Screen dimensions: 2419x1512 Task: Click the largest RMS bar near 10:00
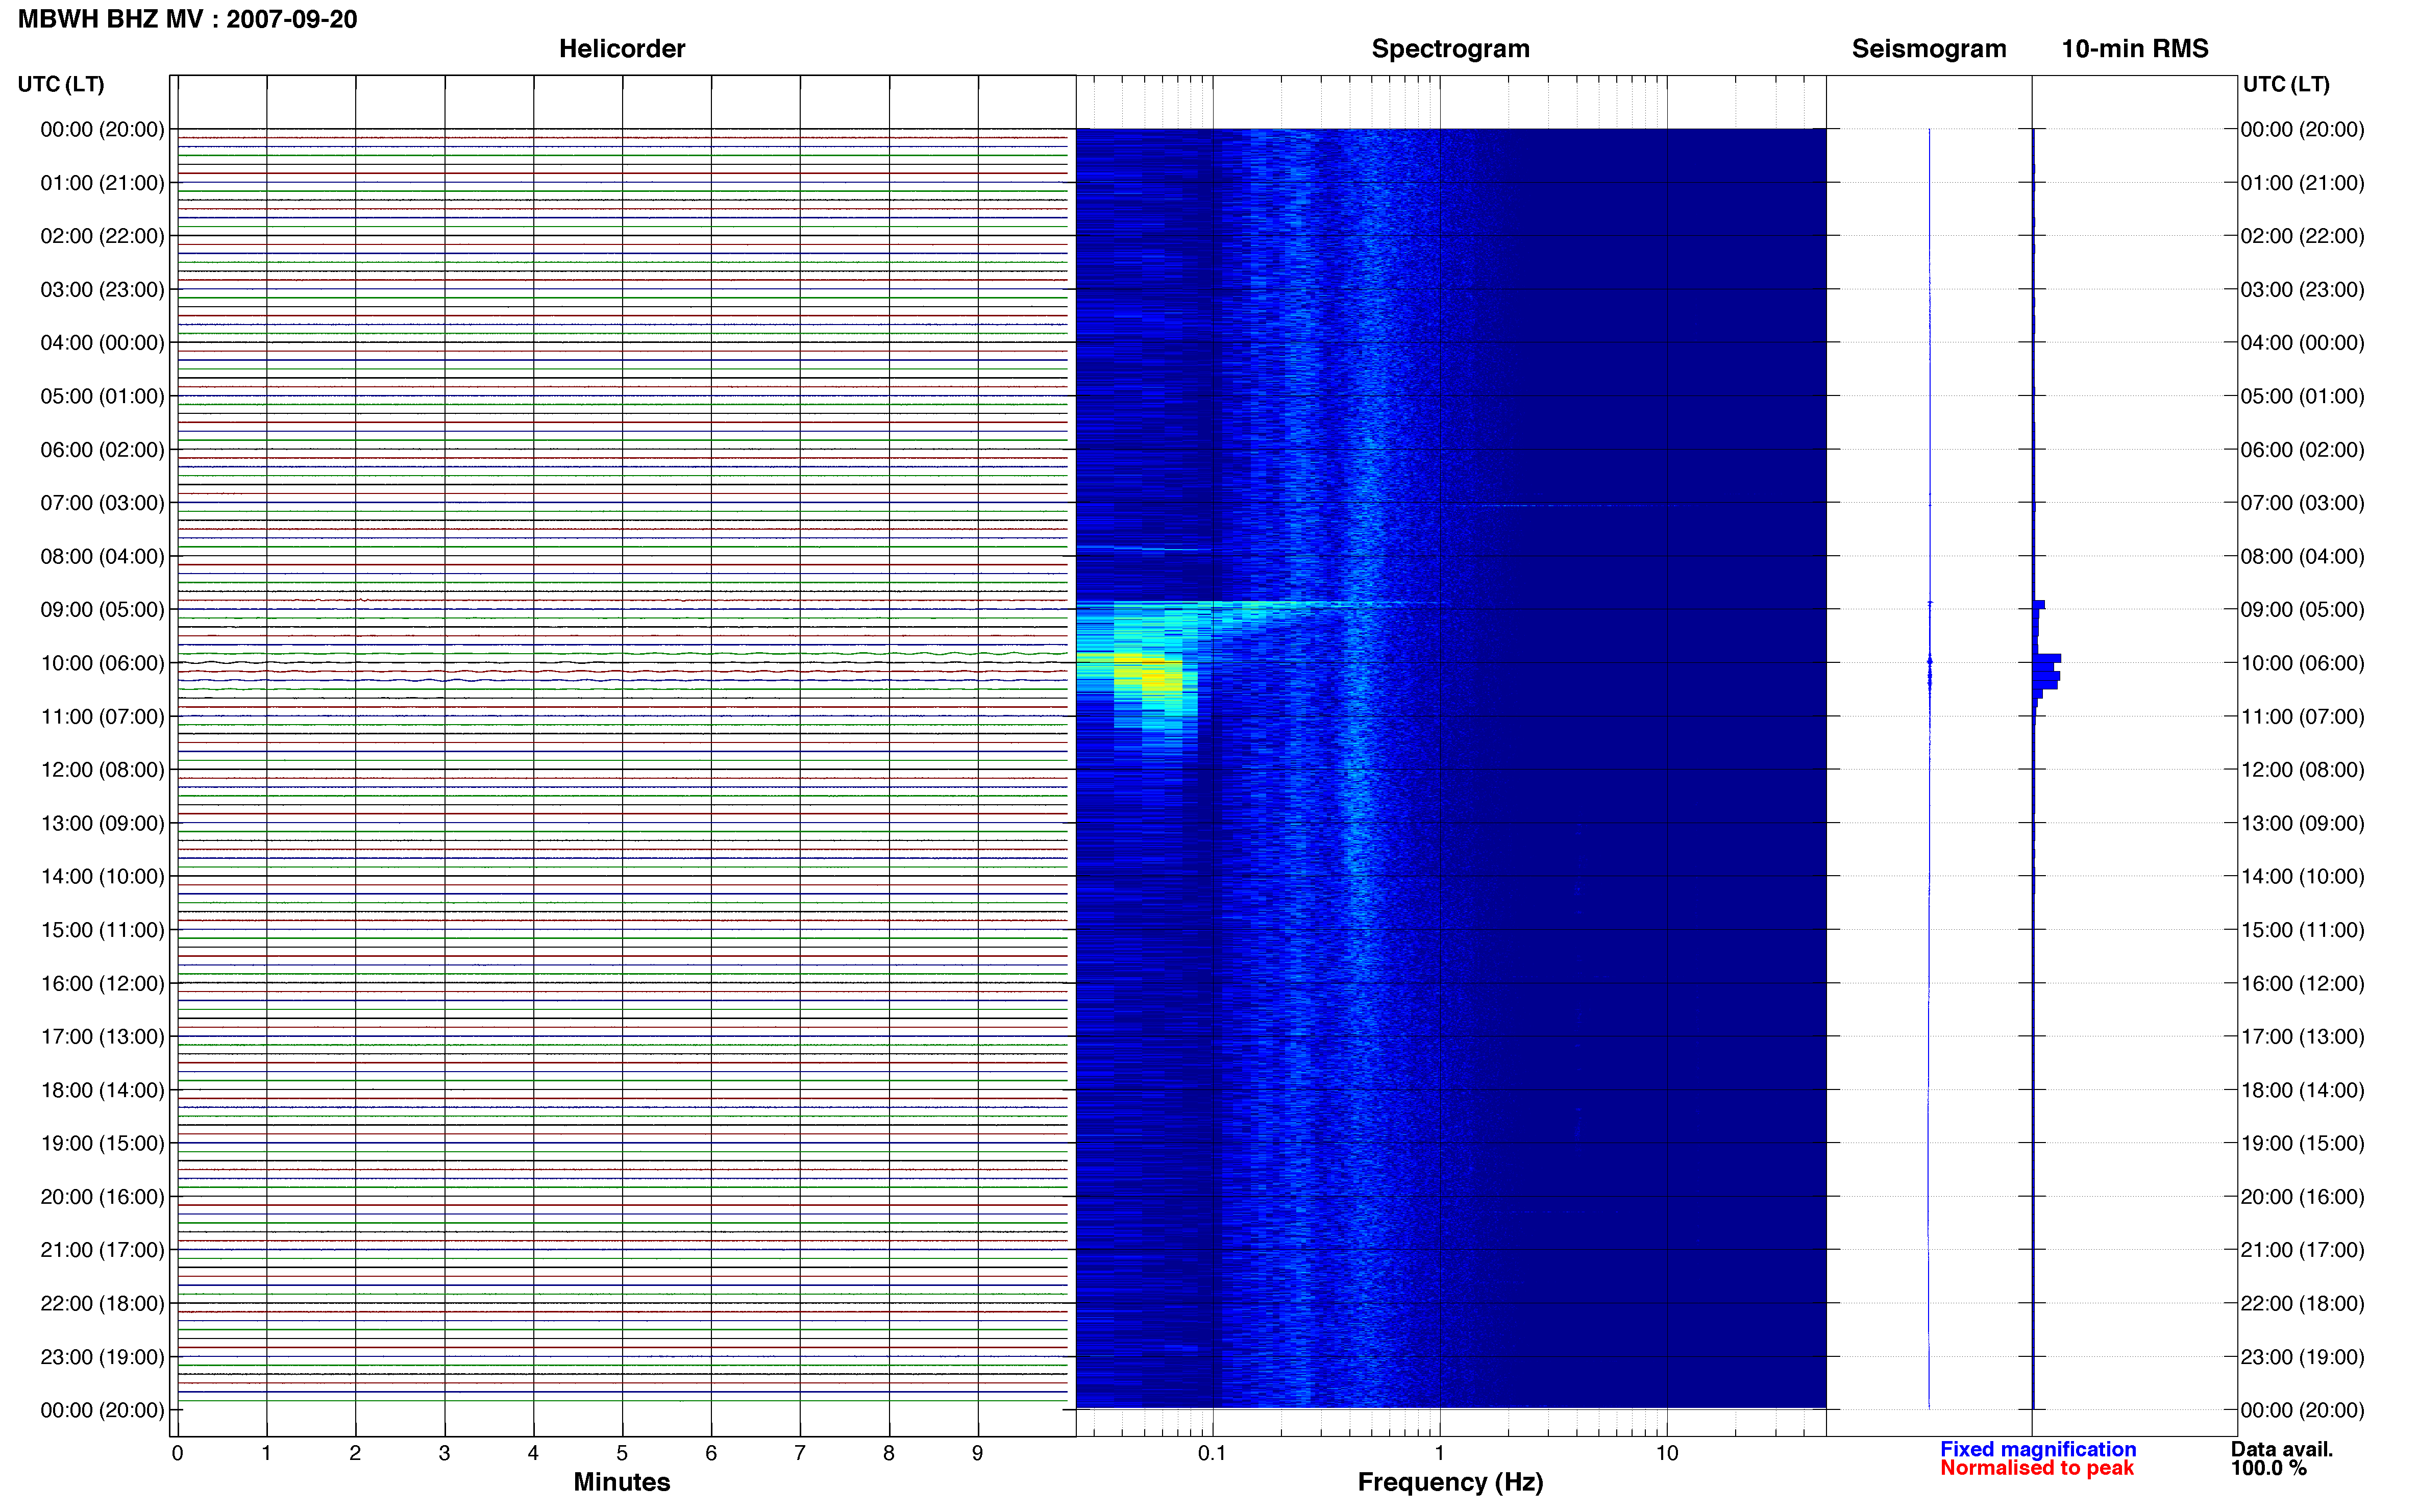click(2047, 658)
